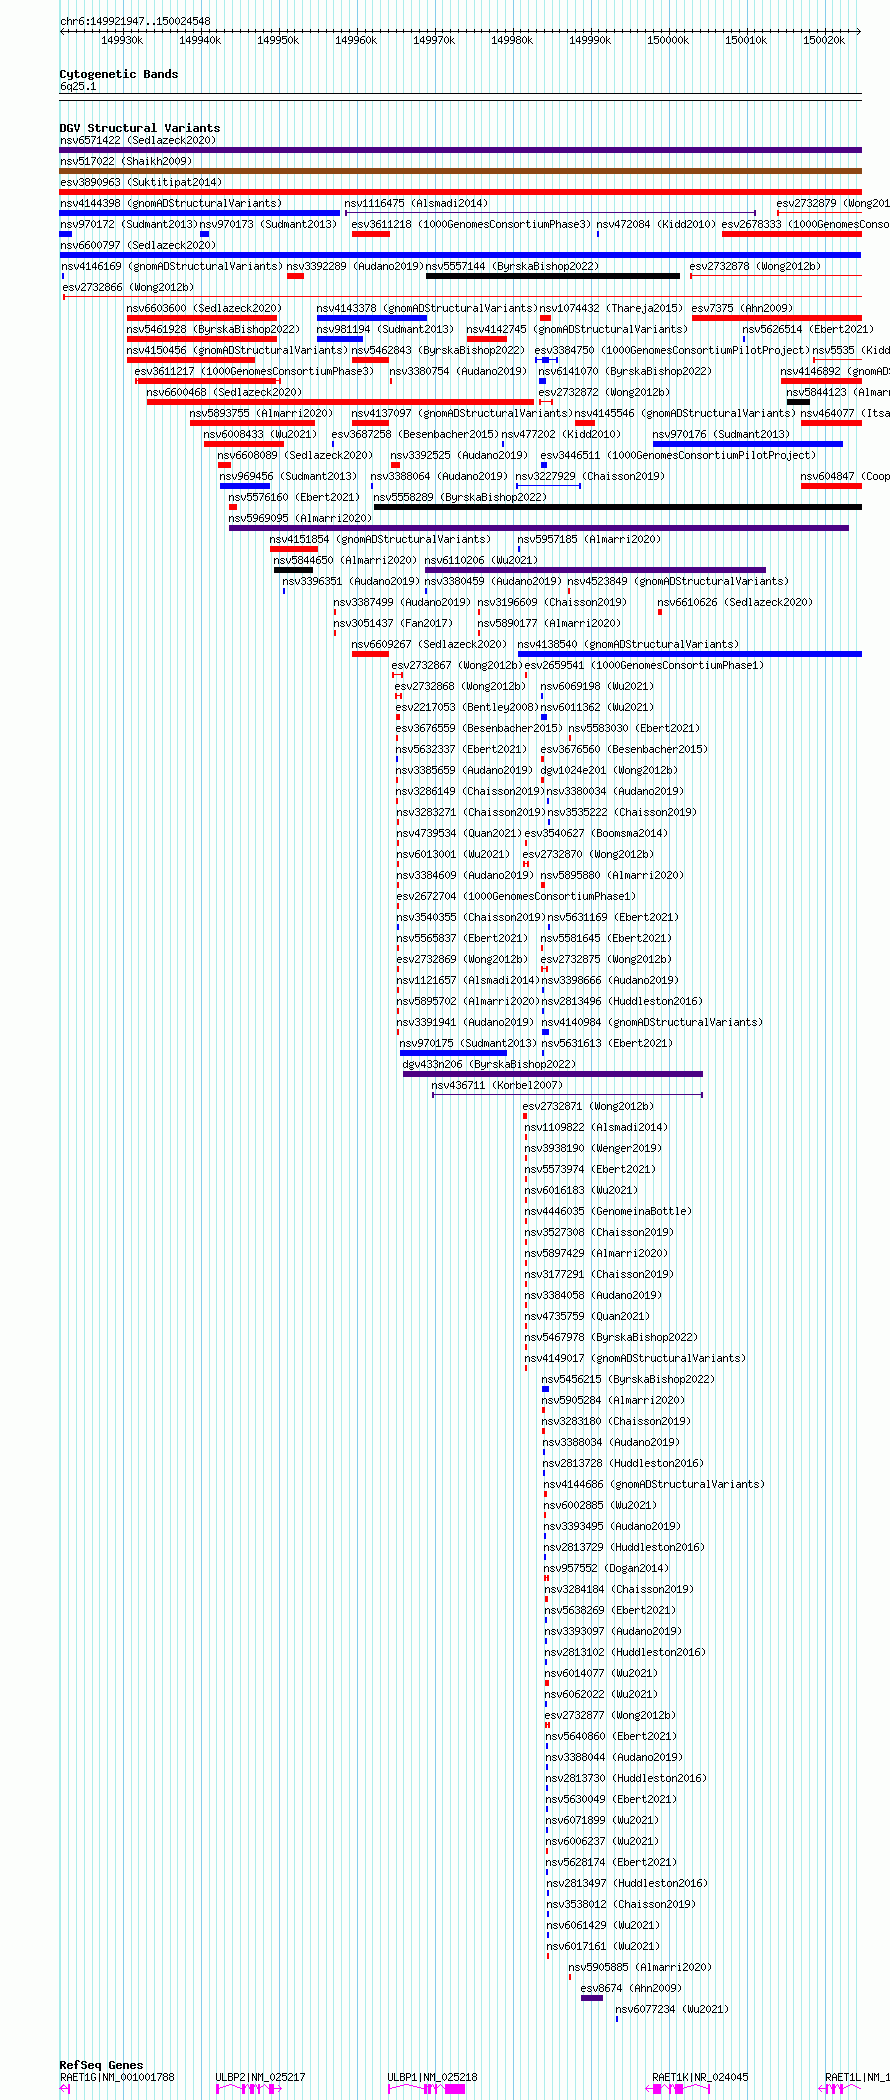Image resolution: width=890 pixels, height=2100 pixels.
Task: Open the ULBP1 NM_025218 gene label
Action: 432,2077
